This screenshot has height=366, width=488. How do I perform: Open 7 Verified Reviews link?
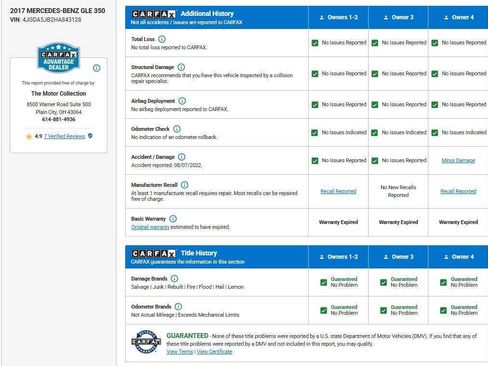pos(64,136)
